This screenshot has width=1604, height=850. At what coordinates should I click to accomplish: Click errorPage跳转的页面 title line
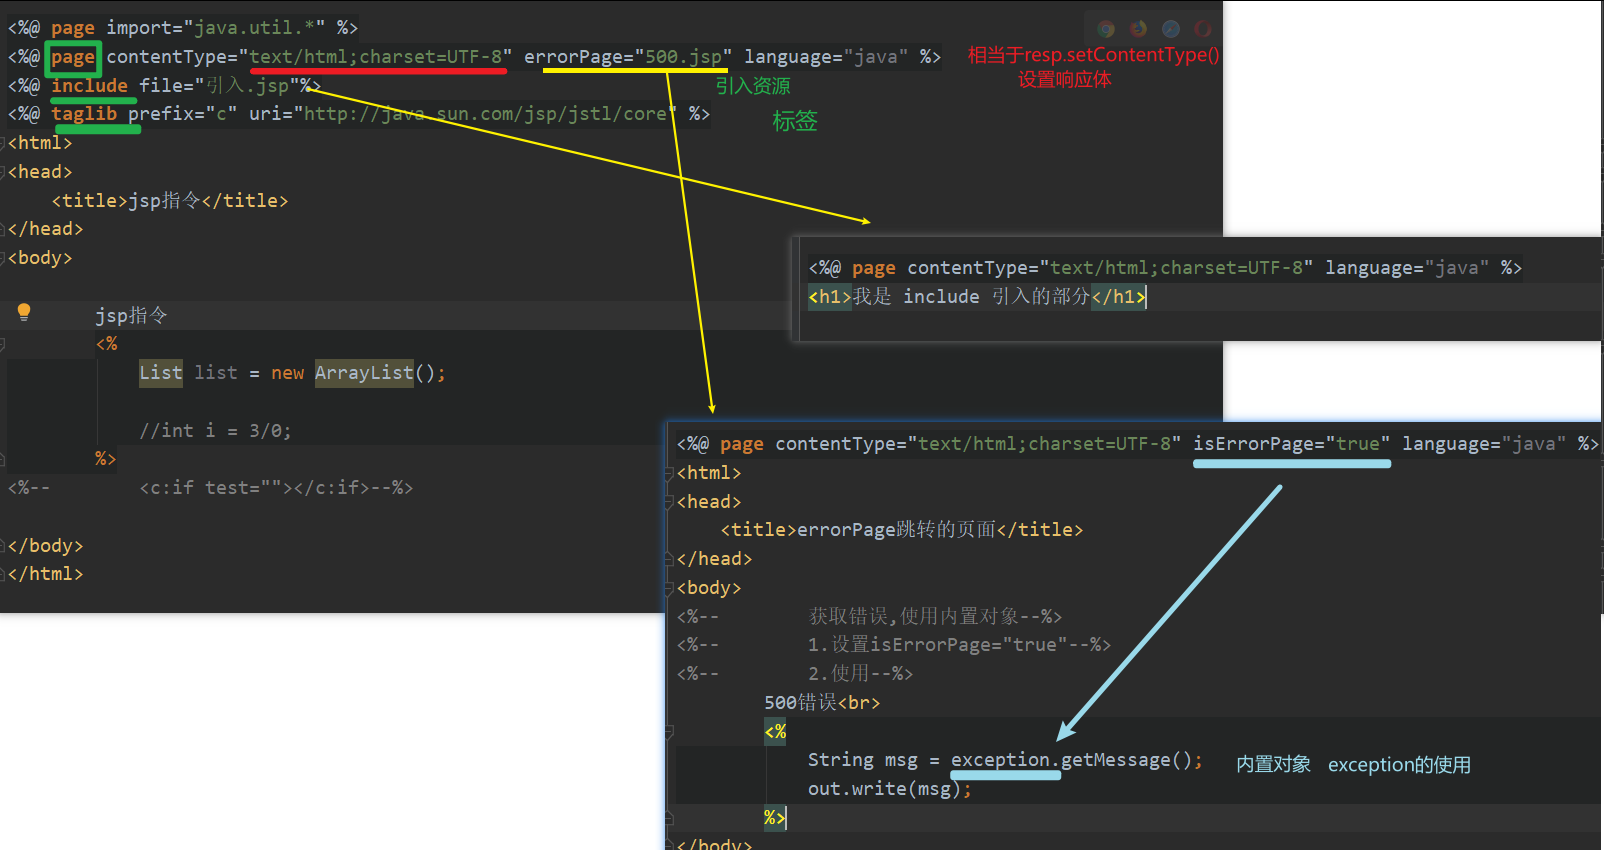[x=902, y=530]
